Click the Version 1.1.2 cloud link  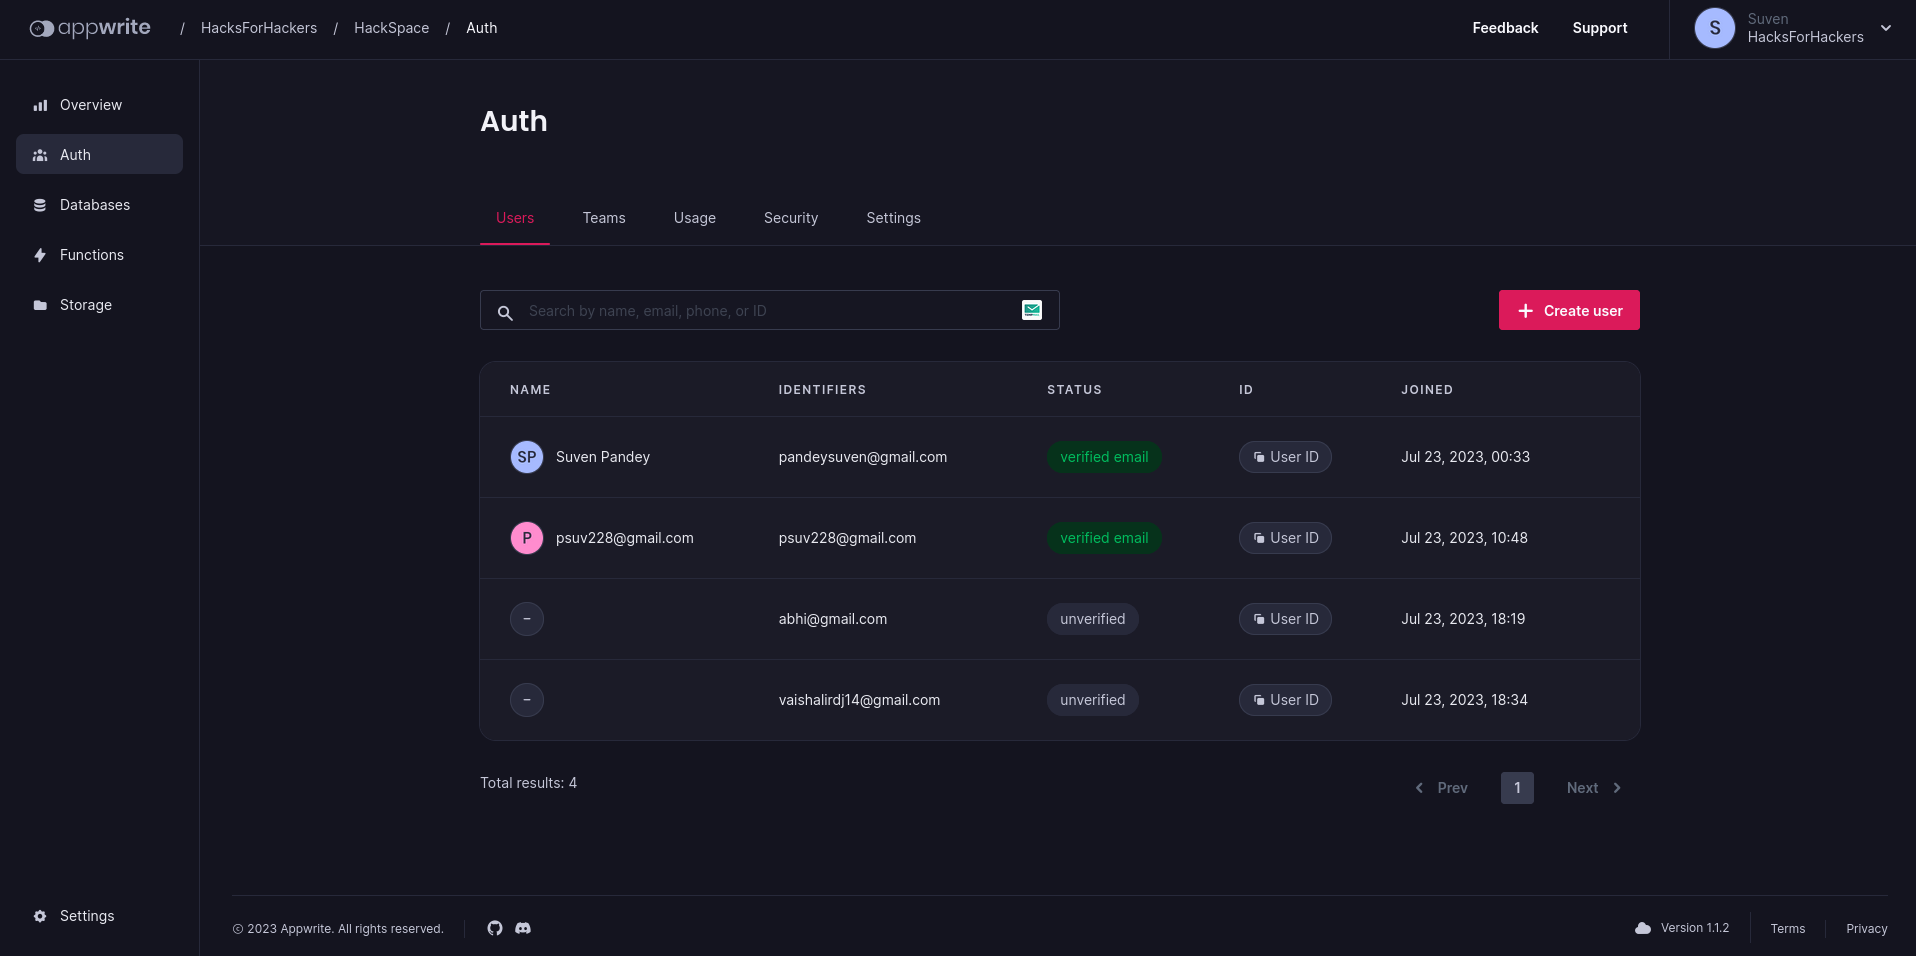click(x=1682, y=928)
